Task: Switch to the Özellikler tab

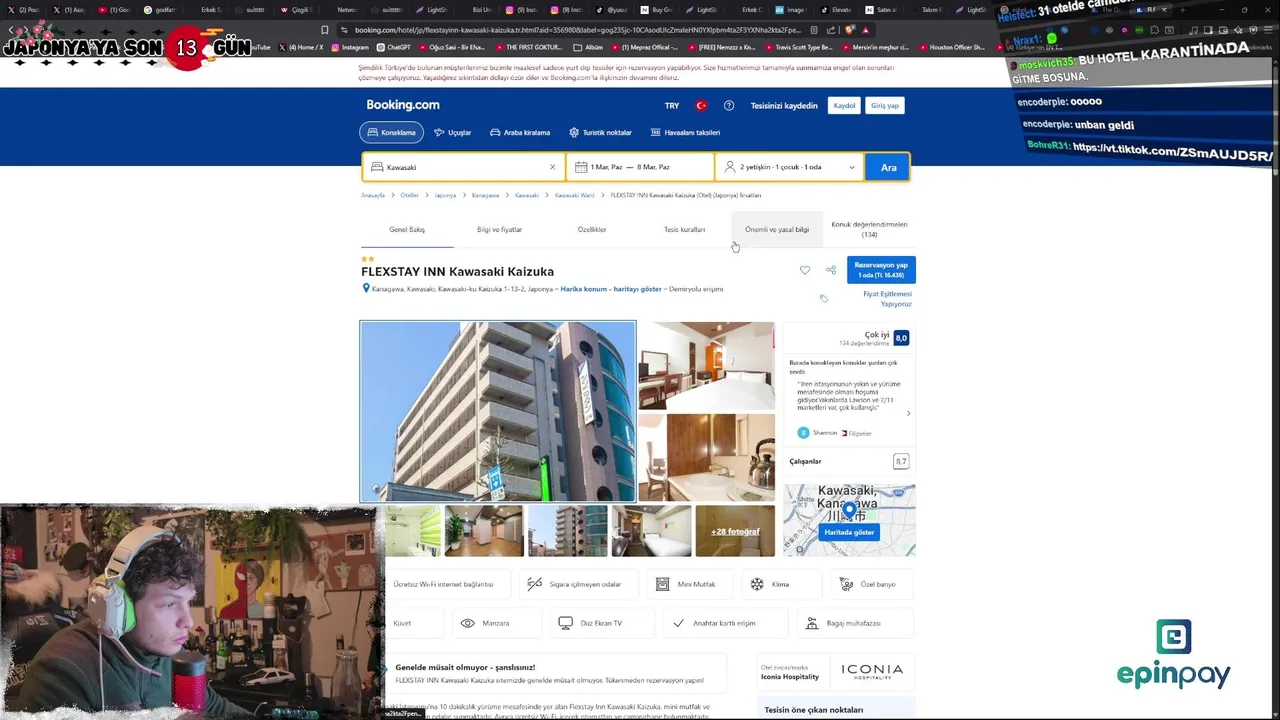Action: pyautogui.click(x=592, y=230)
